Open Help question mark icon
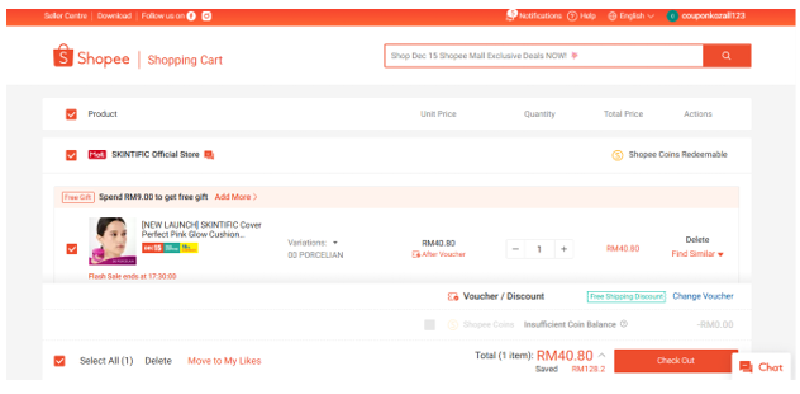The height and width of the screenshot is (394, 800). pos(572,16)
